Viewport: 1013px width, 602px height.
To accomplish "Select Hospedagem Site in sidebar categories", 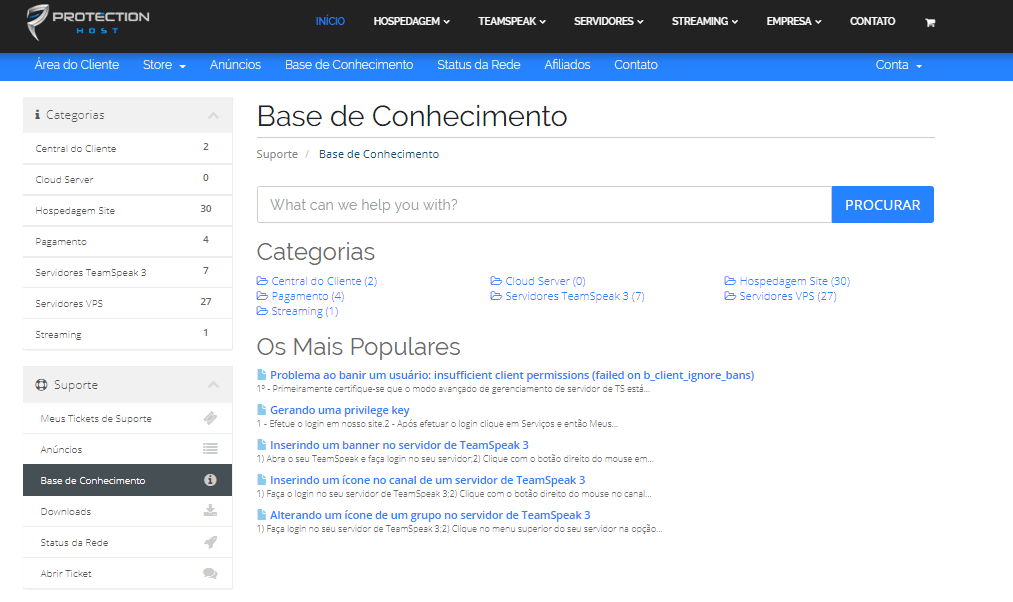I will (127, 211).
